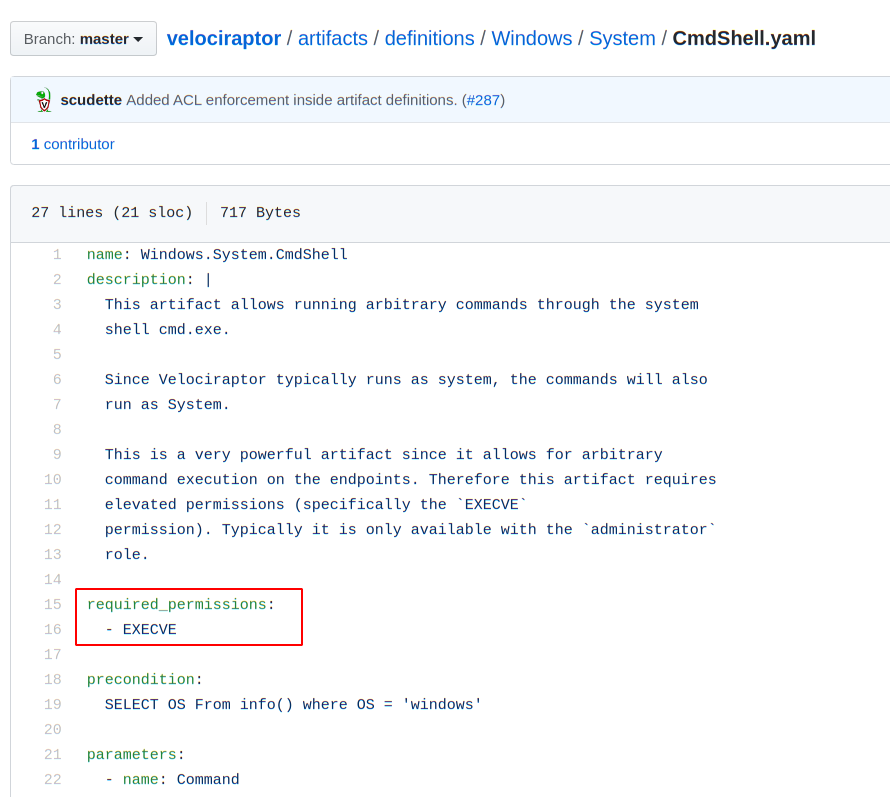
Task: Select line number 1
Action: (x=57, y=255)
